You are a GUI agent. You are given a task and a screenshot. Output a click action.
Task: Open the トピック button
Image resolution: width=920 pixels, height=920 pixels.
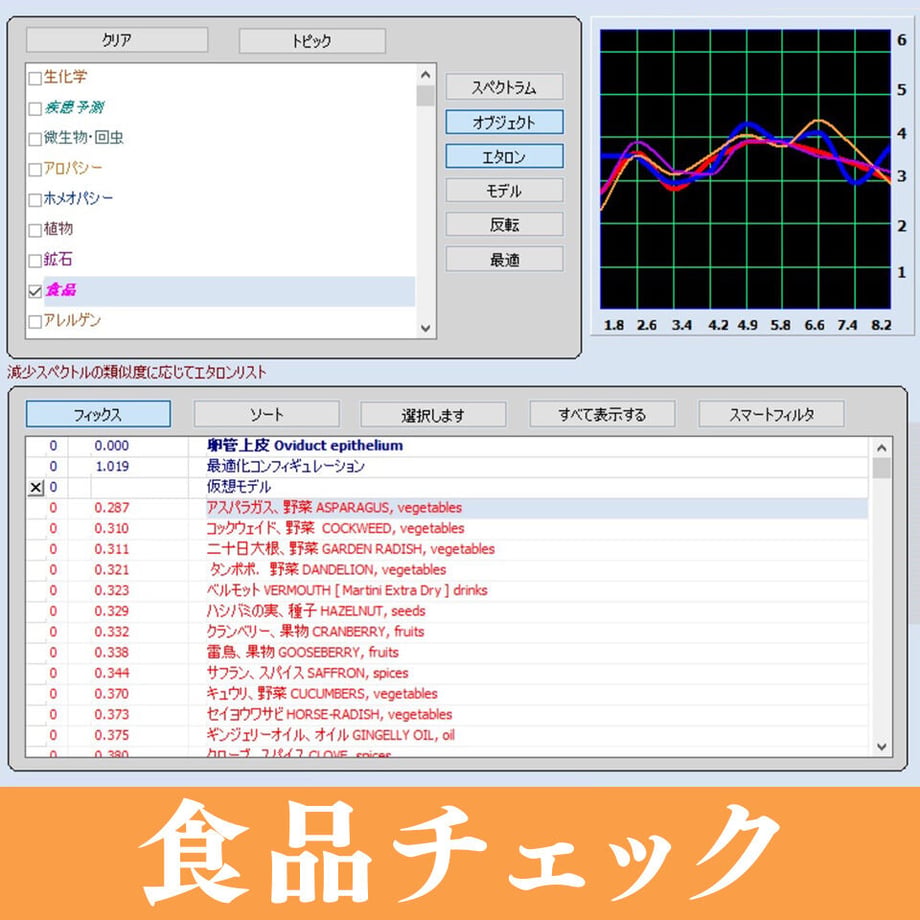click(x=312, y=40)
